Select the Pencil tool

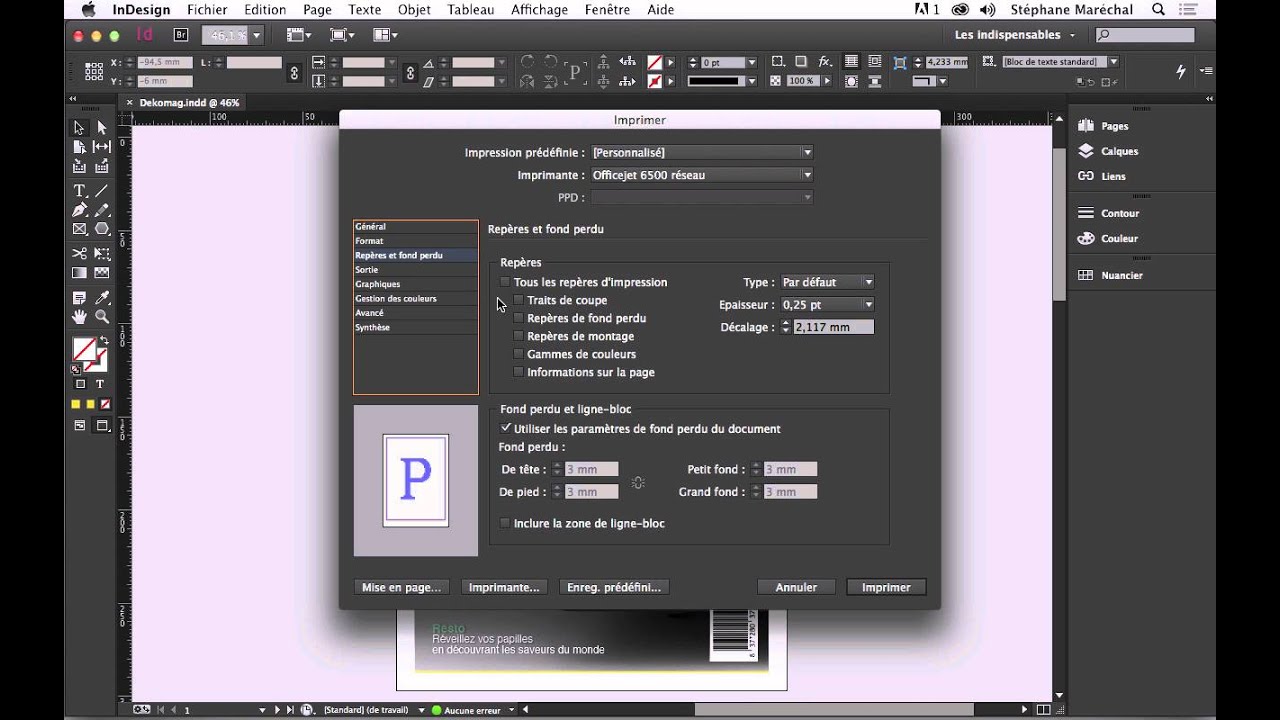point(101,210)
